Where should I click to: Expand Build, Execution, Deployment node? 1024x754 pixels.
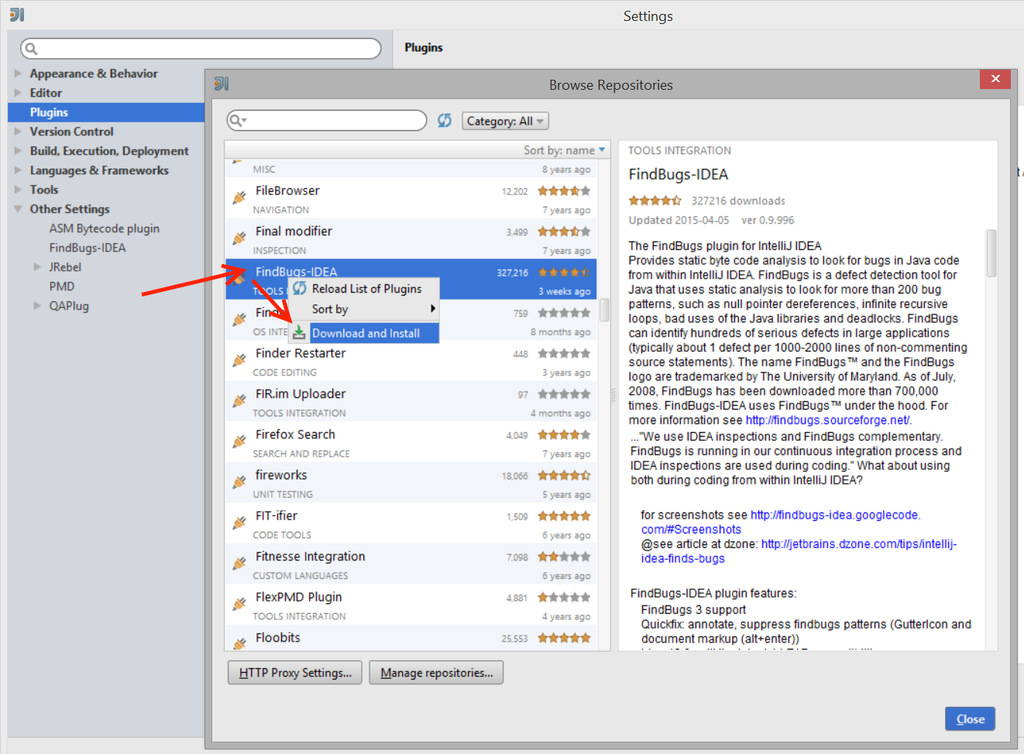point(18,151)
